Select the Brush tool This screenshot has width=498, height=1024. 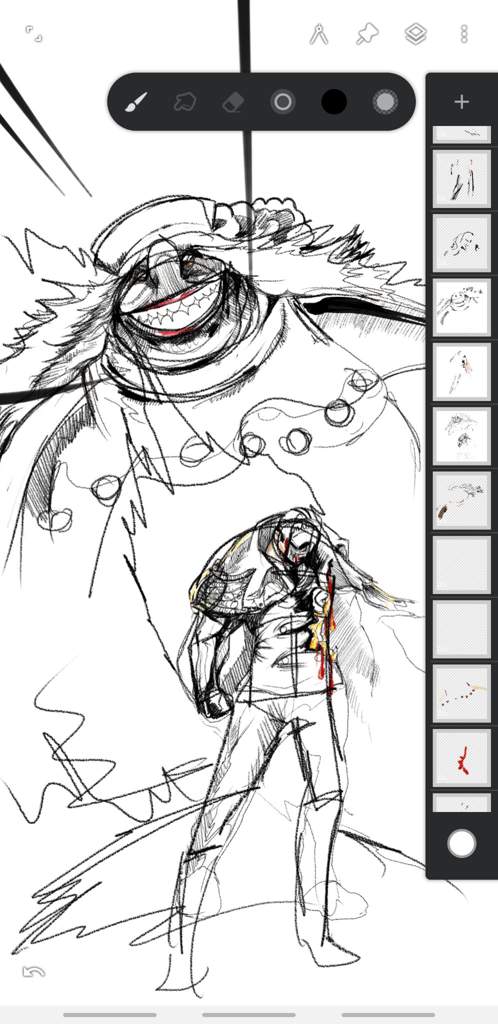(136, 102)
